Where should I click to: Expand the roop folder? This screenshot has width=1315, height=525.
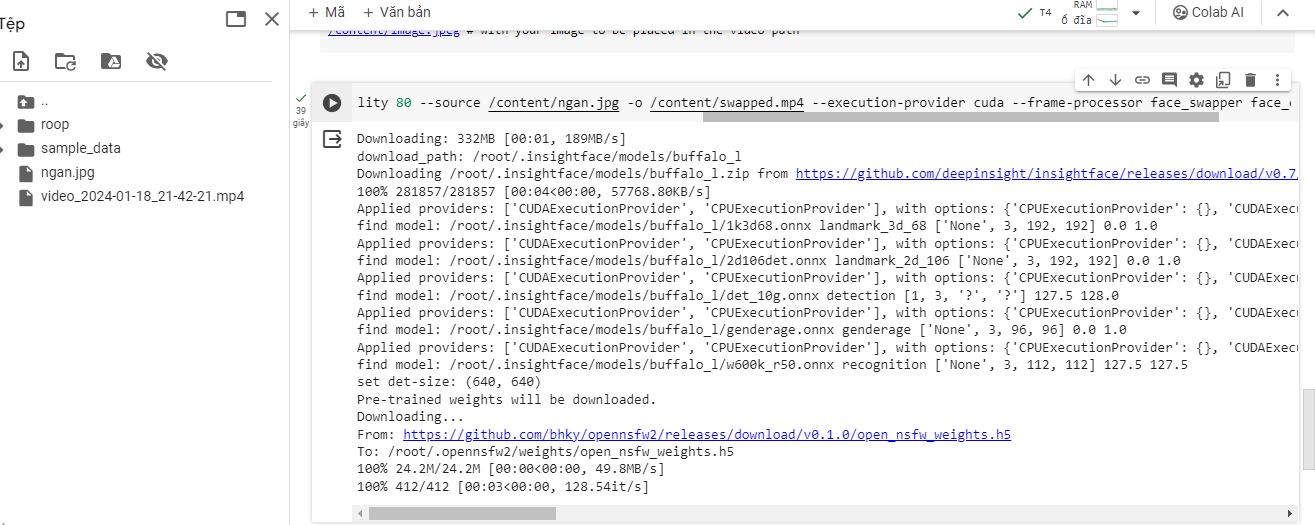[4, 125]
